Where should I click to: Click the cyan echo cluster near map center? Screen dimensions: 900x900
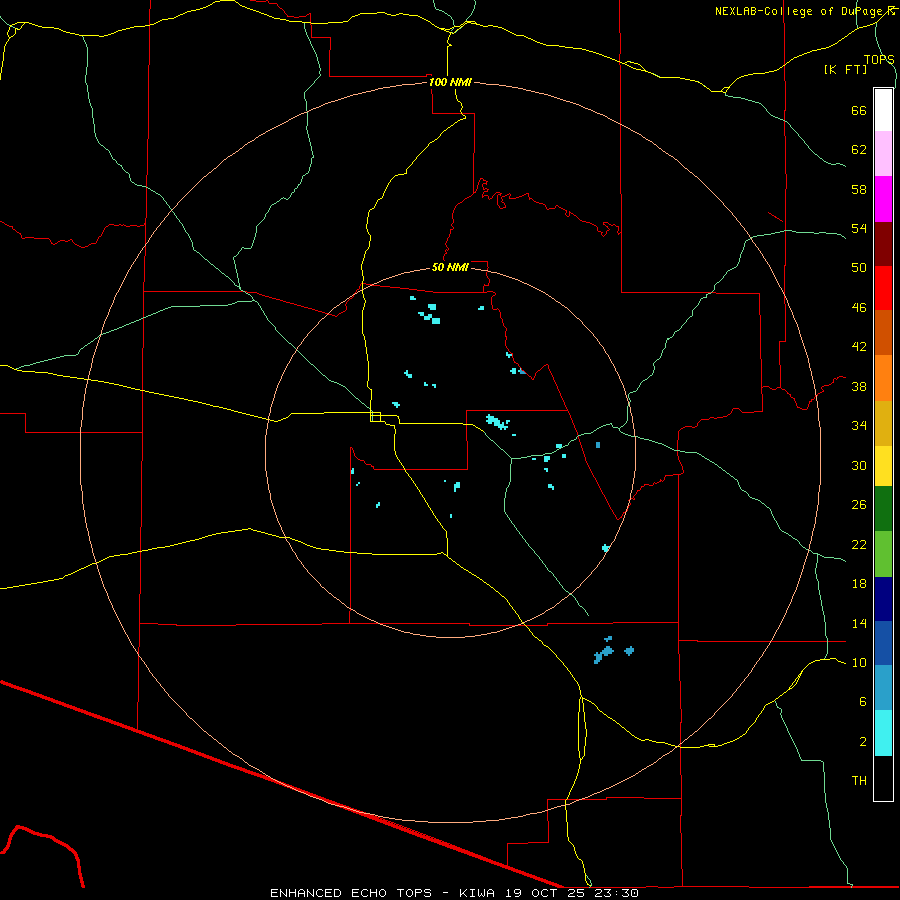pyautogui.click(x=497, y=422)
